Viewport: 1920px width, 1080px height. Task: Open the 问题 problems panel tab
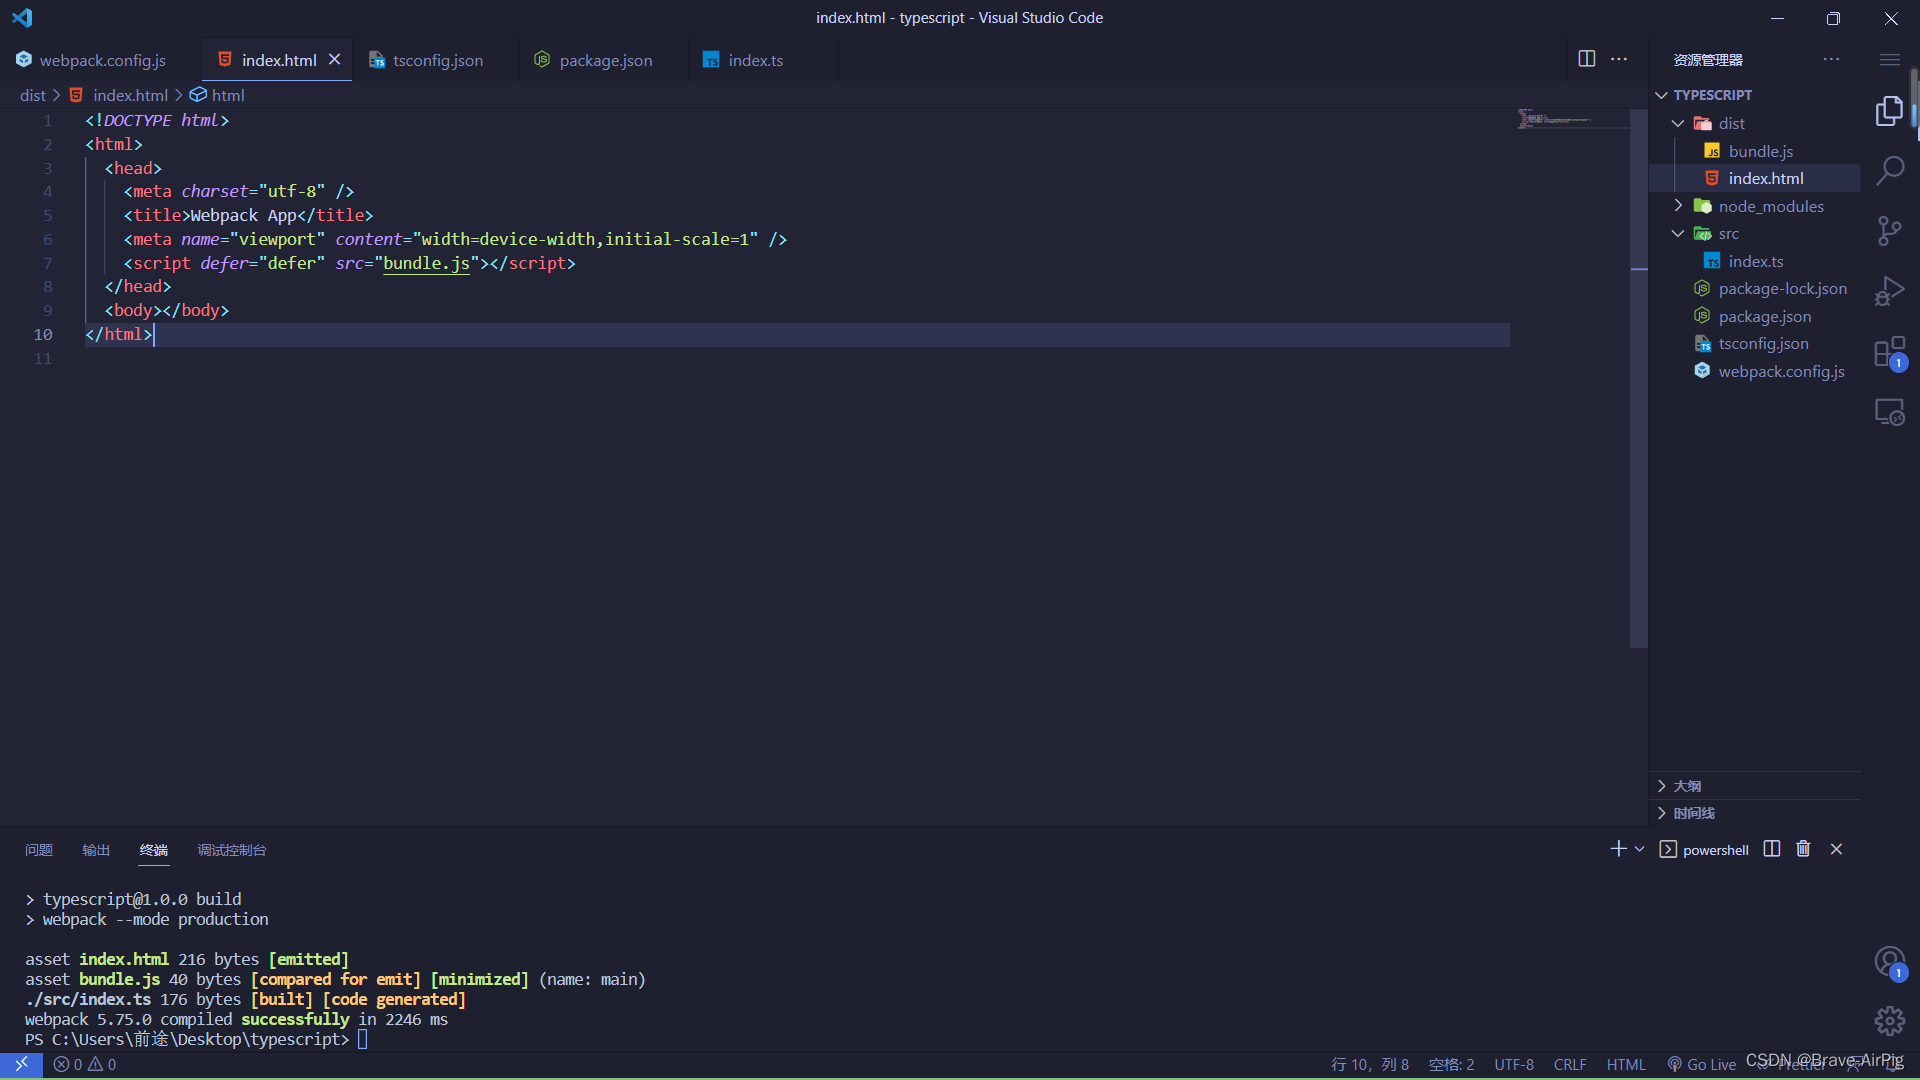(39, 850)
